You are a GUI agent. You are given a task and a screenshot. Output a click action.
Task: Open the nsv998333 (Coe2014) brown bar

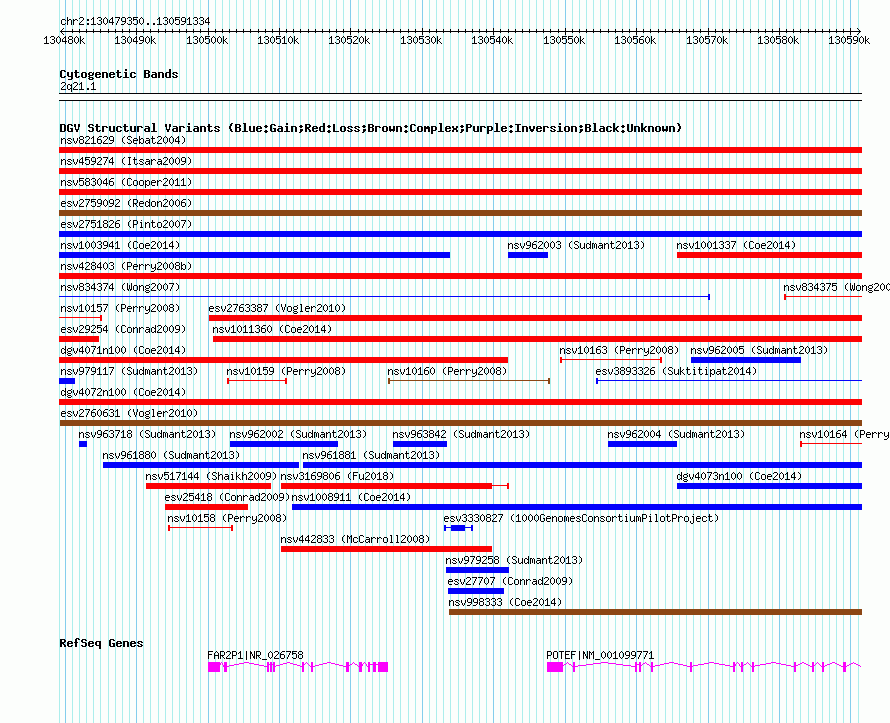pos(656,612)
